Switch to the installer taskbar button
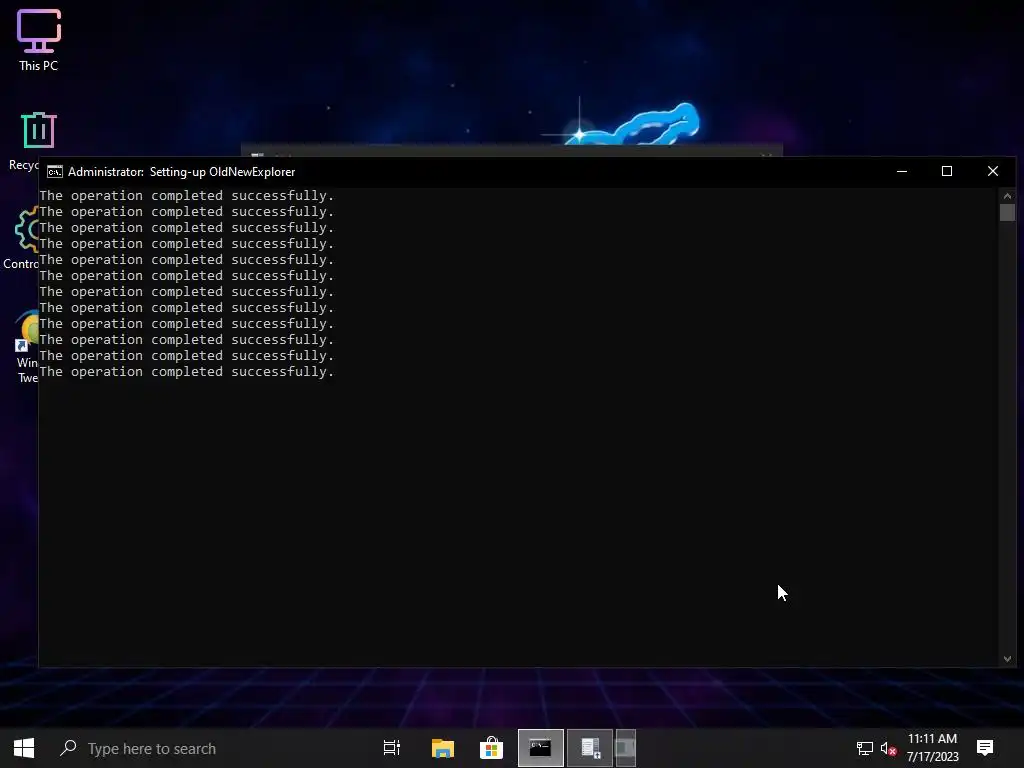Screen dimensions: 1024x768 590,748
